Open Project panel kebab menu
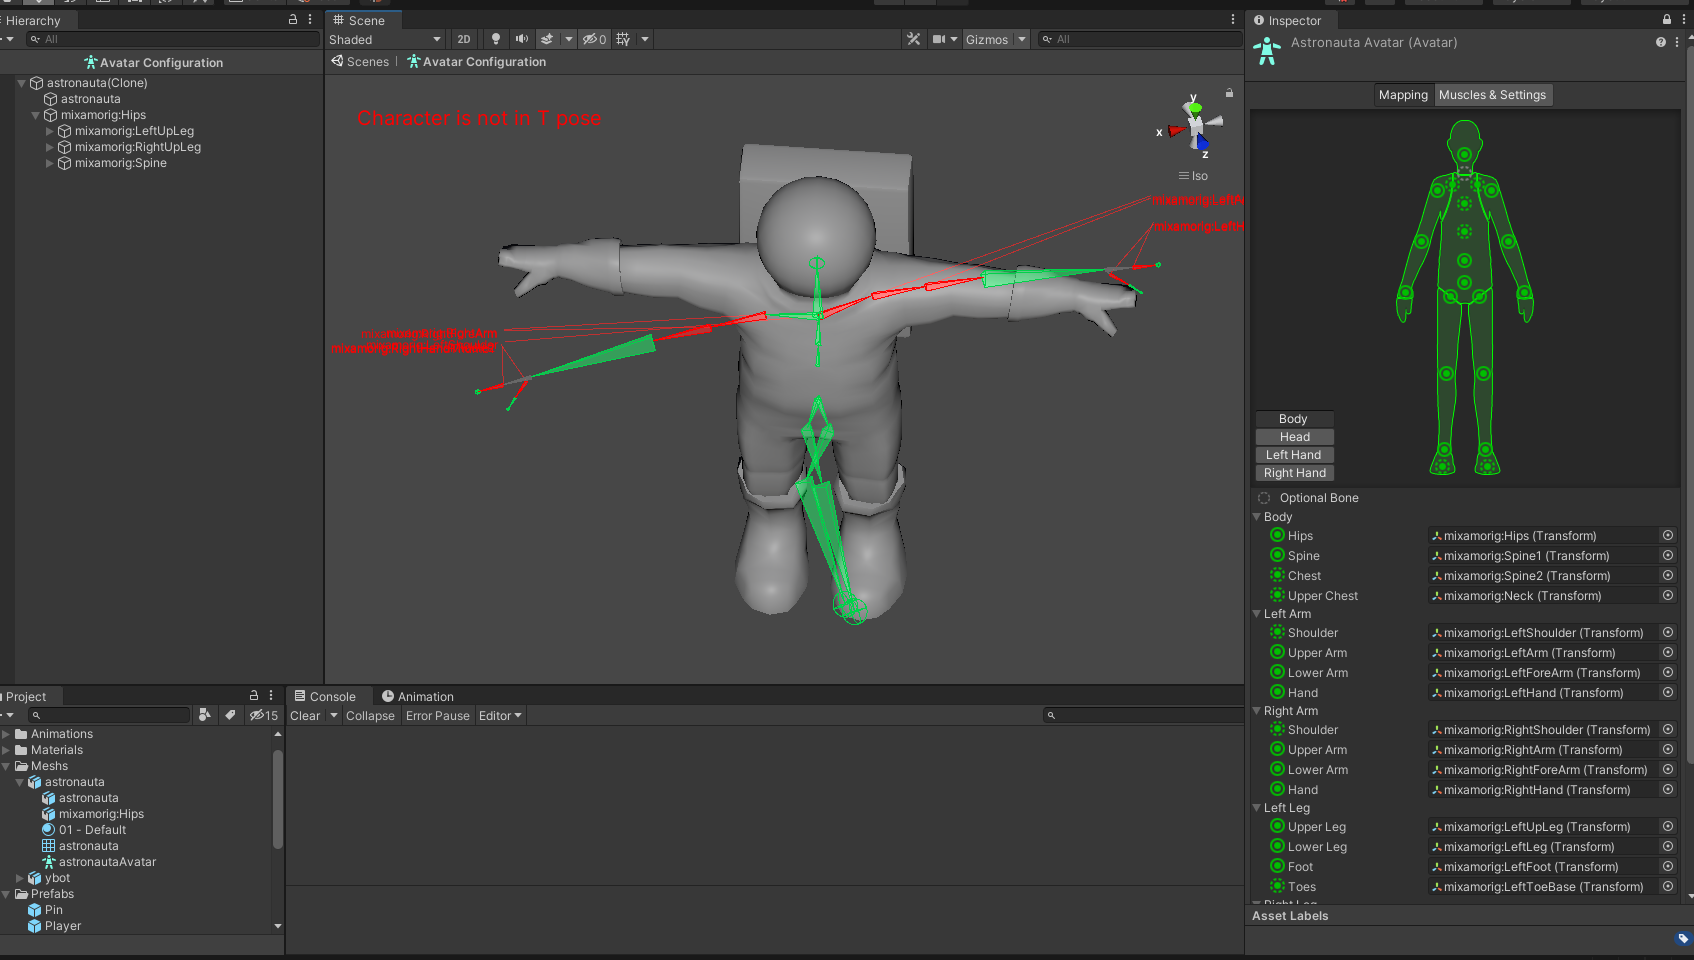 271,695
